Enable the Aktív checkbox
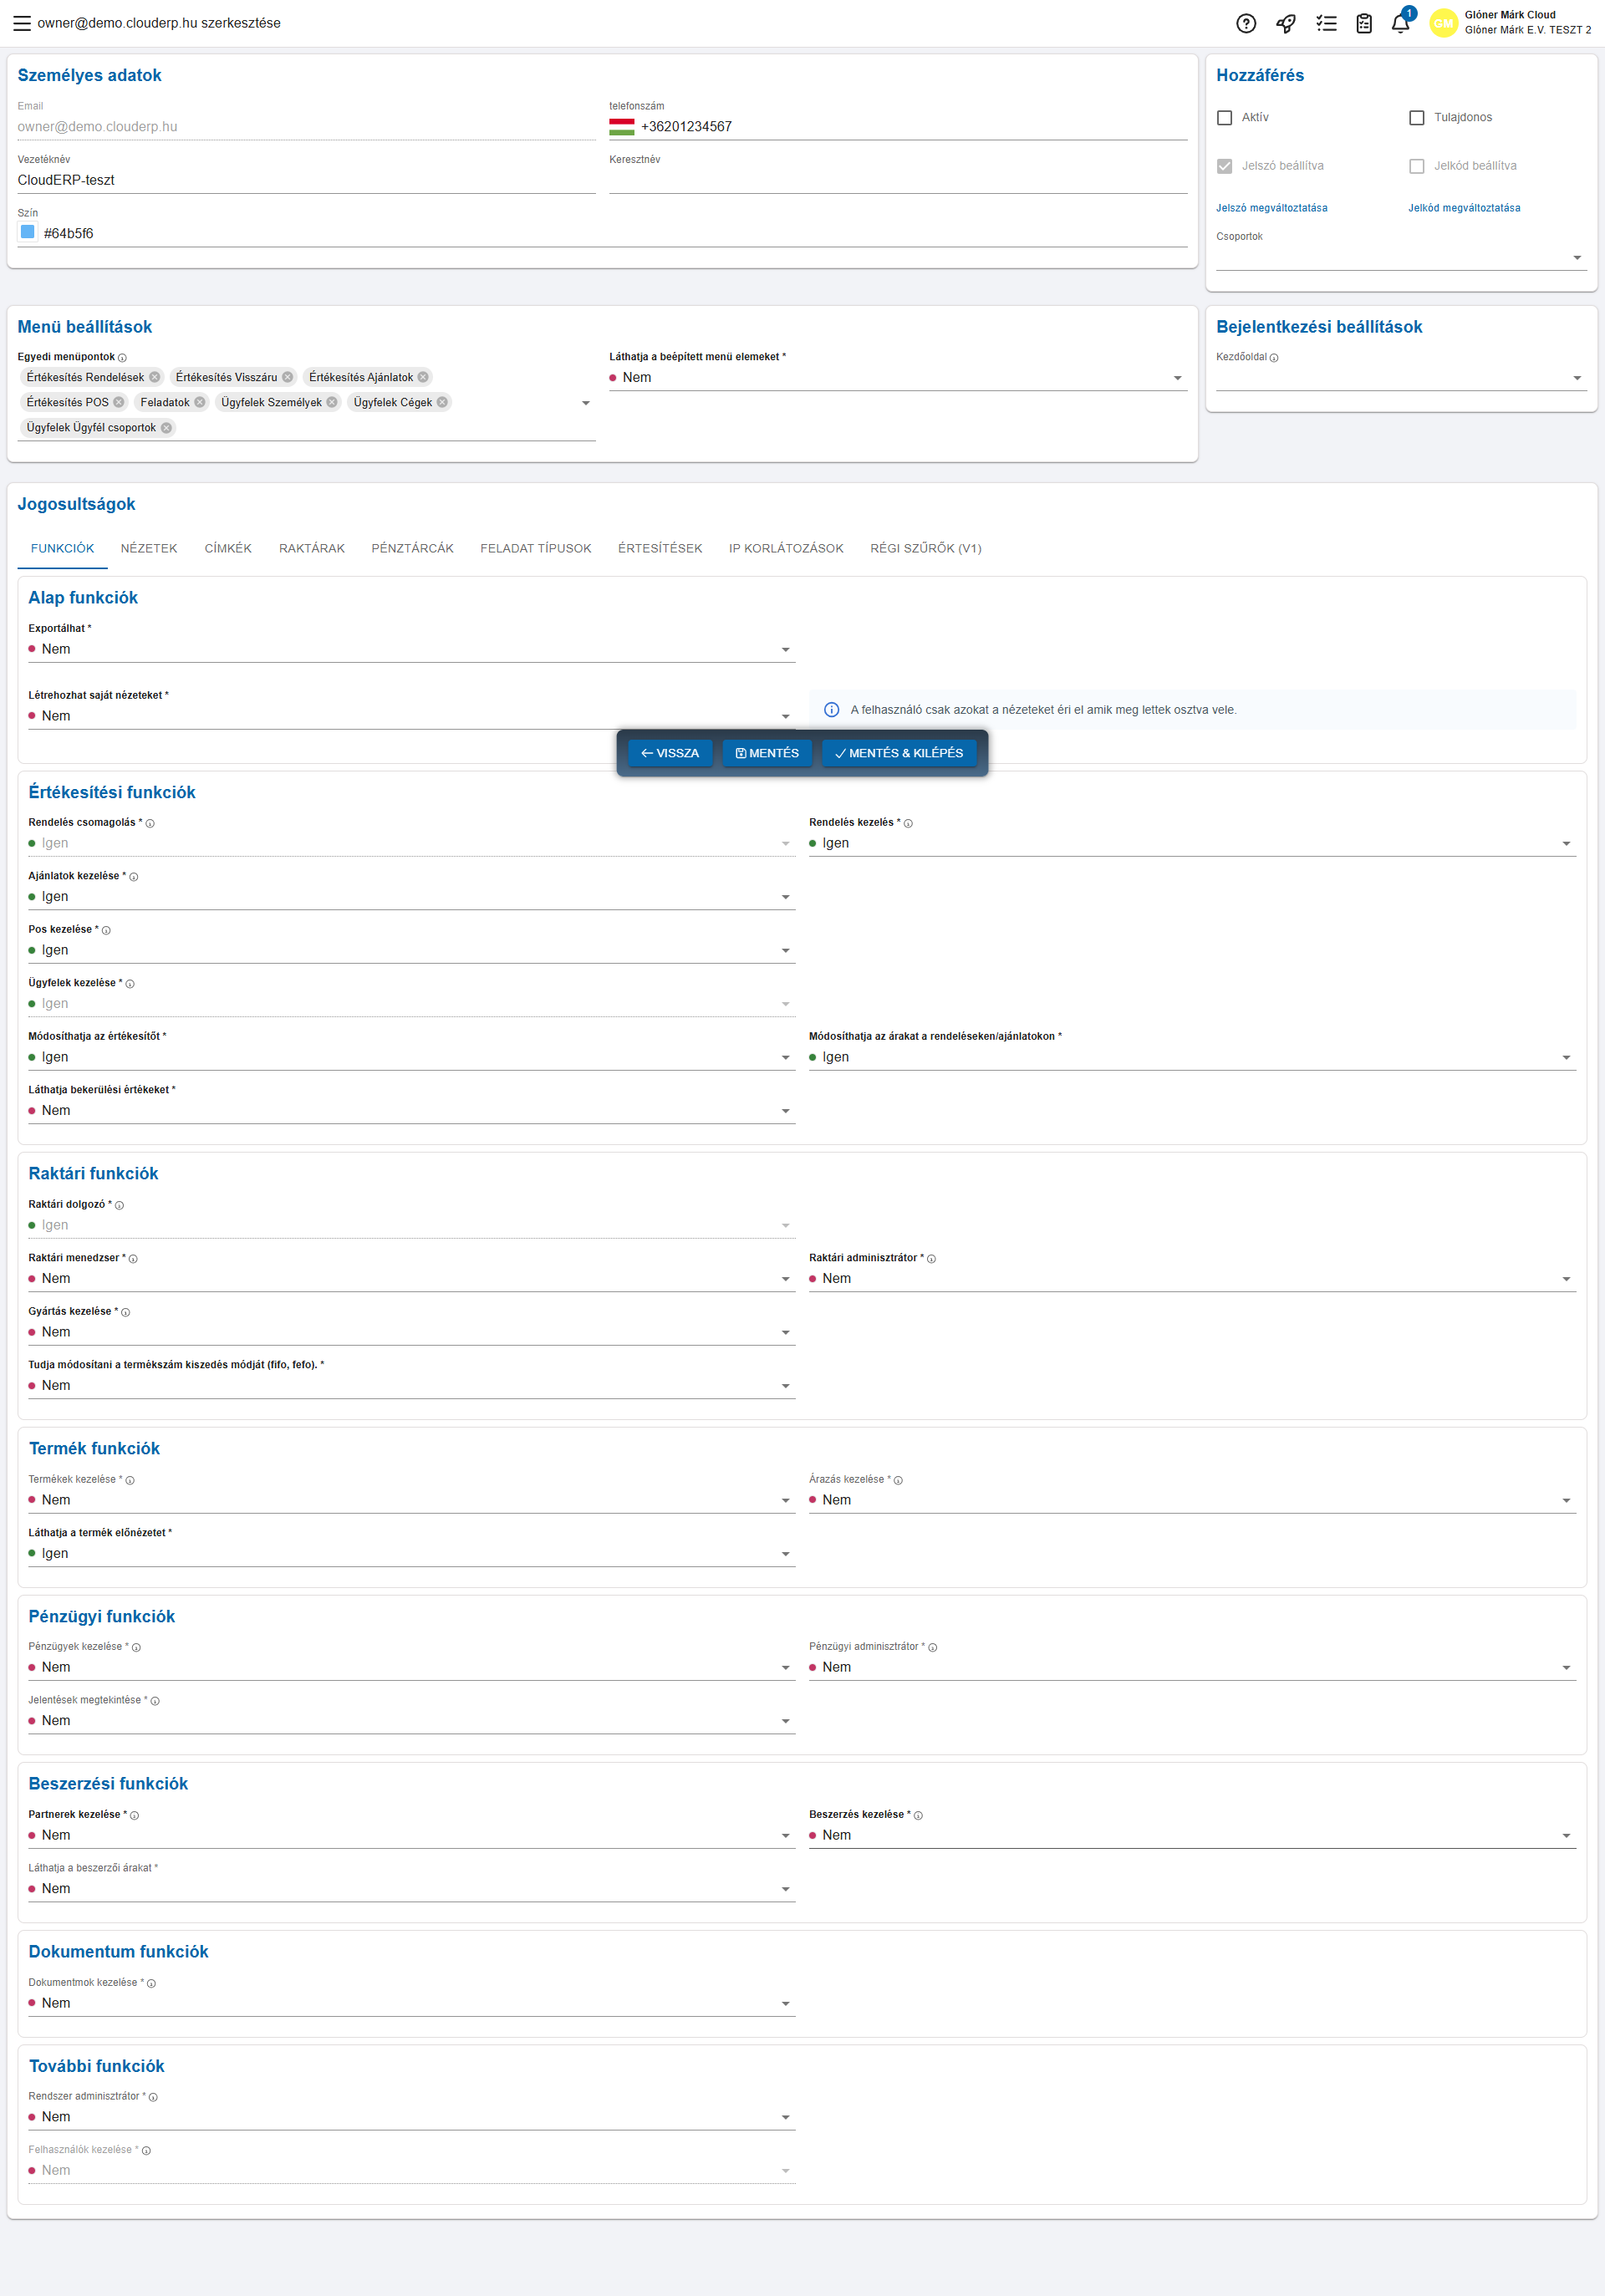This screenshot has width=1605, height=2296. [1224, 118]
